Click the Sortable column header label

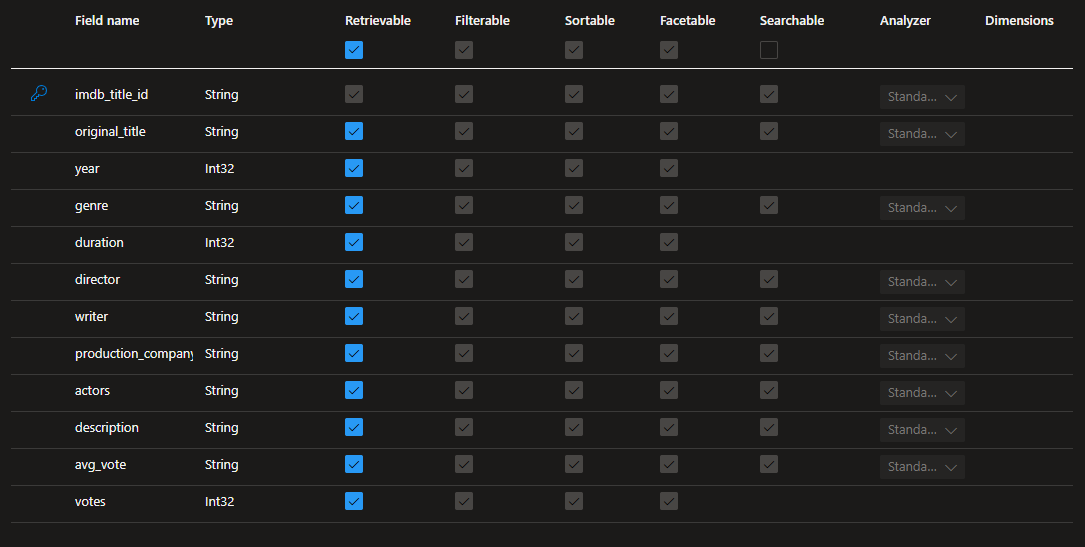[590, 21]
